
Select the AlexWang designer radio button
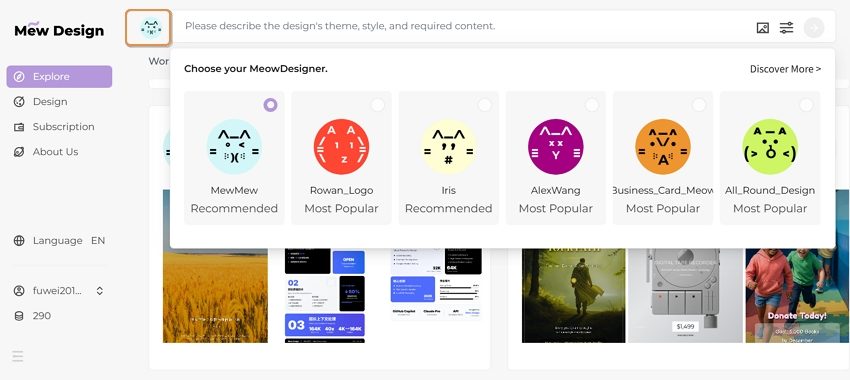[592, 105]
